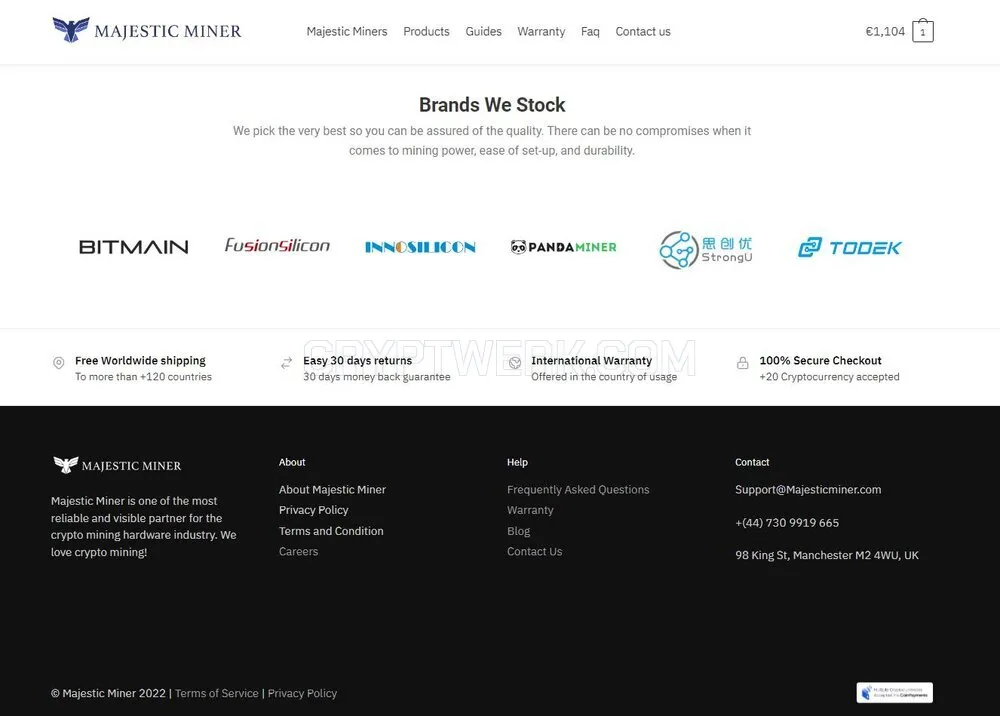Open the Products menu item
Viewport: 1000px width, 716px height.
tap(426, 31)
